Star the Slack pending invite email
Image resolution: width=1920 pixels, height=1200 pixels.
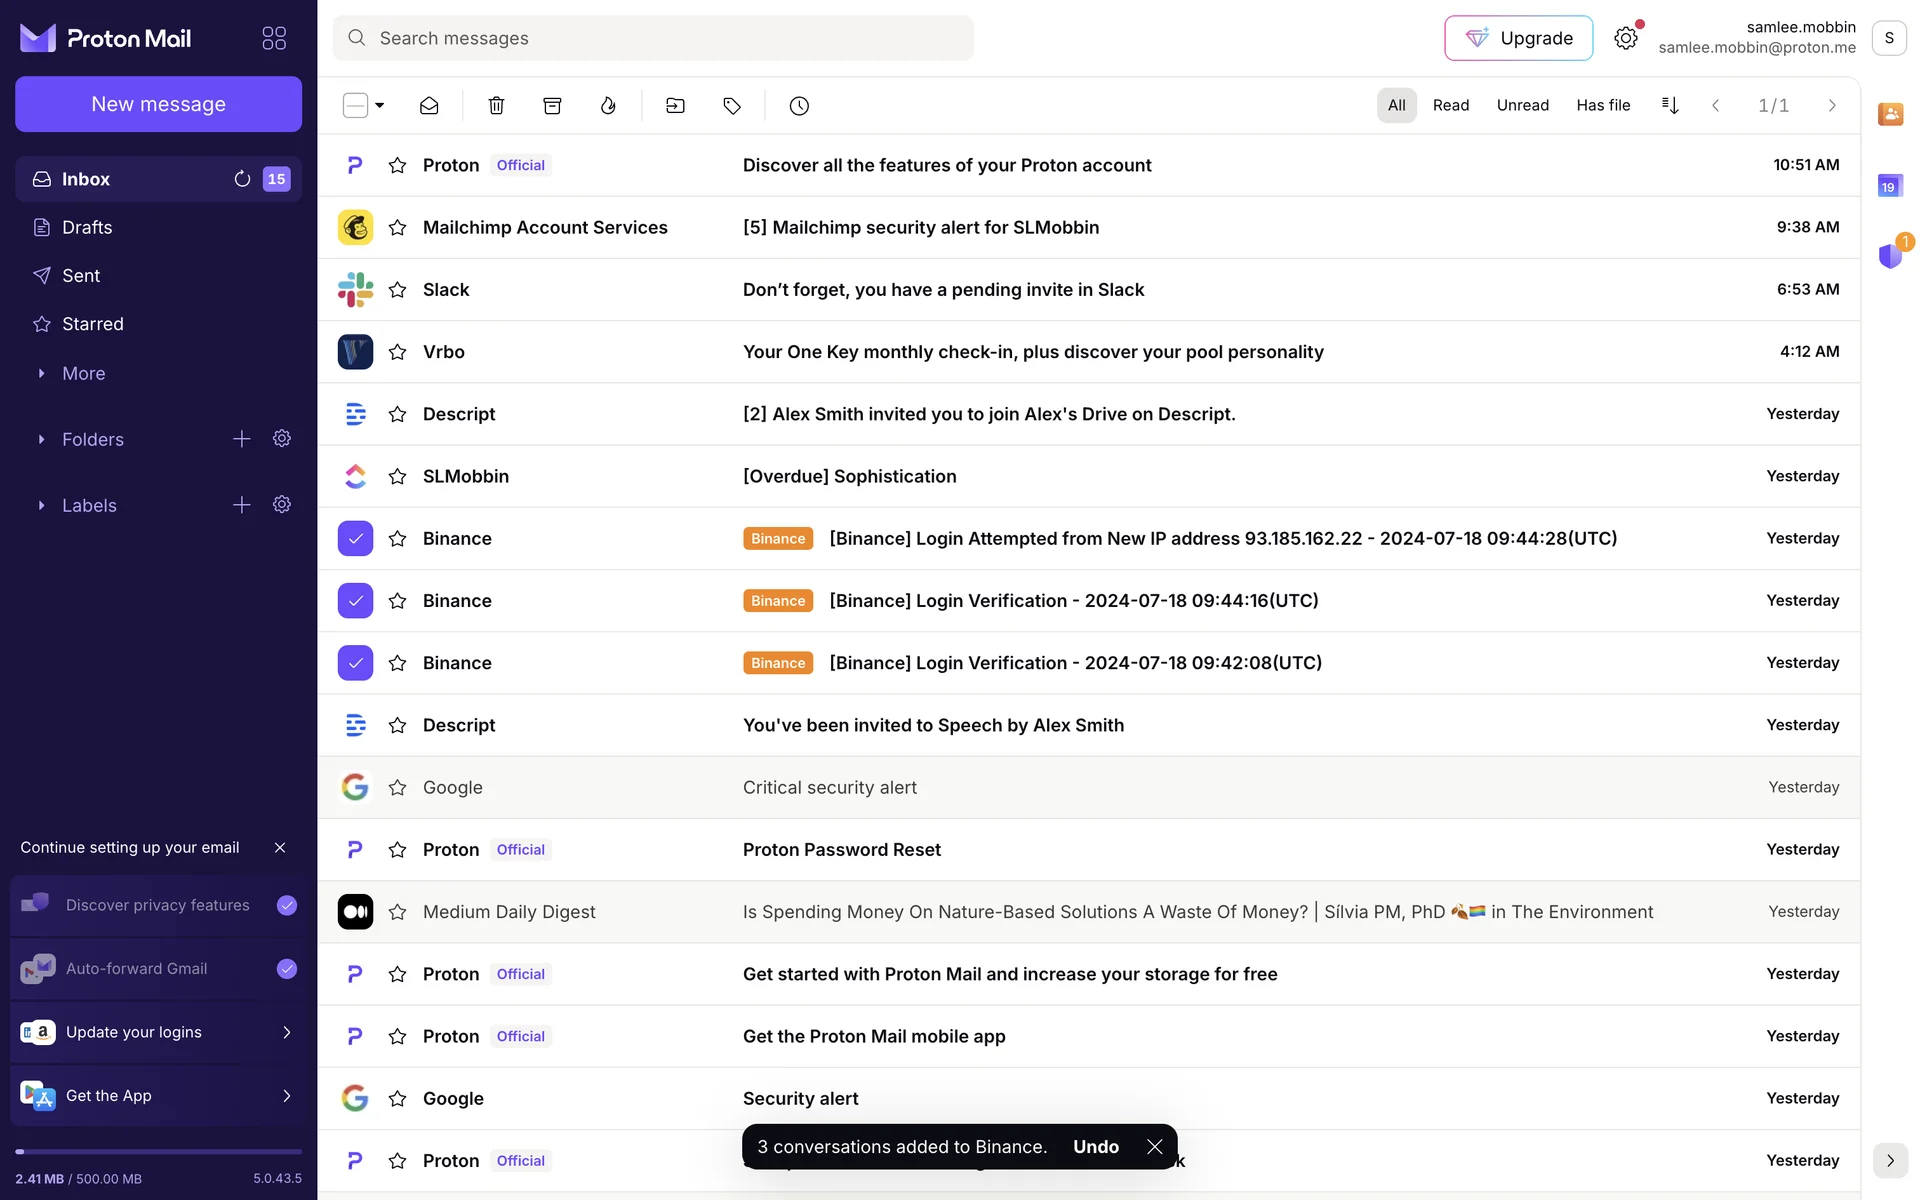tap(397, 290)
